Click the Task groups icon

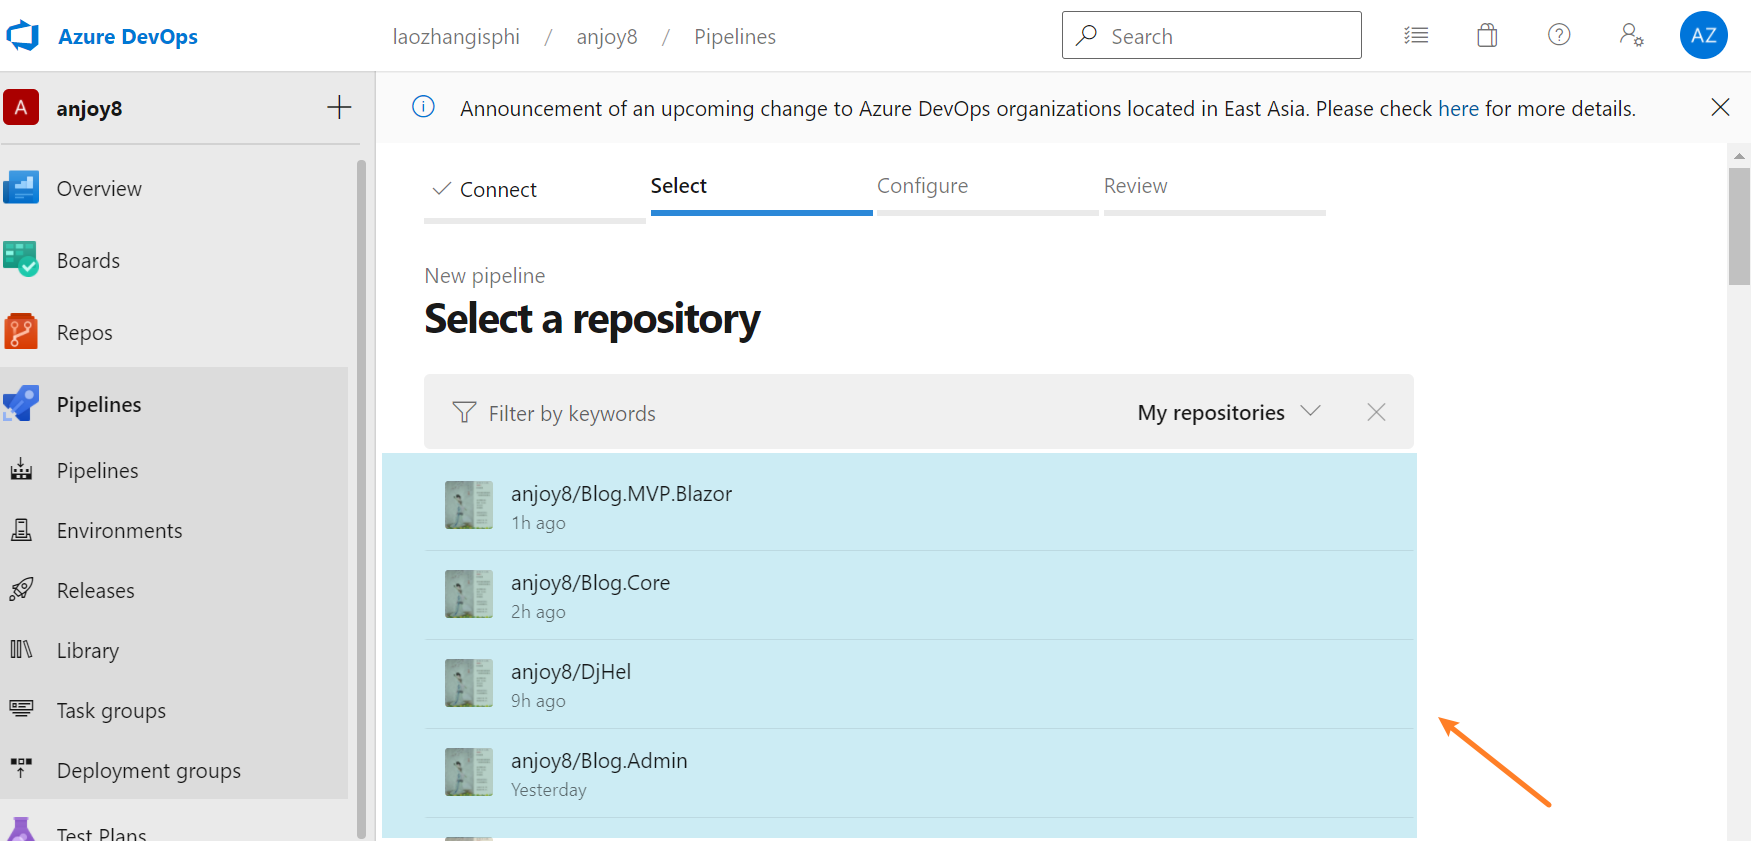tap(21, 708)
